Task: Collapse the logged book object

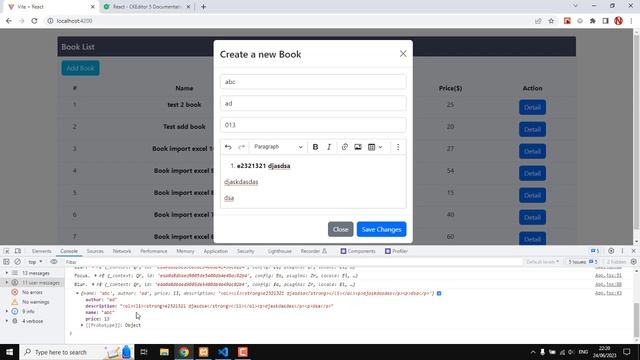Action: pyautogui.click(x=77, y=293)
